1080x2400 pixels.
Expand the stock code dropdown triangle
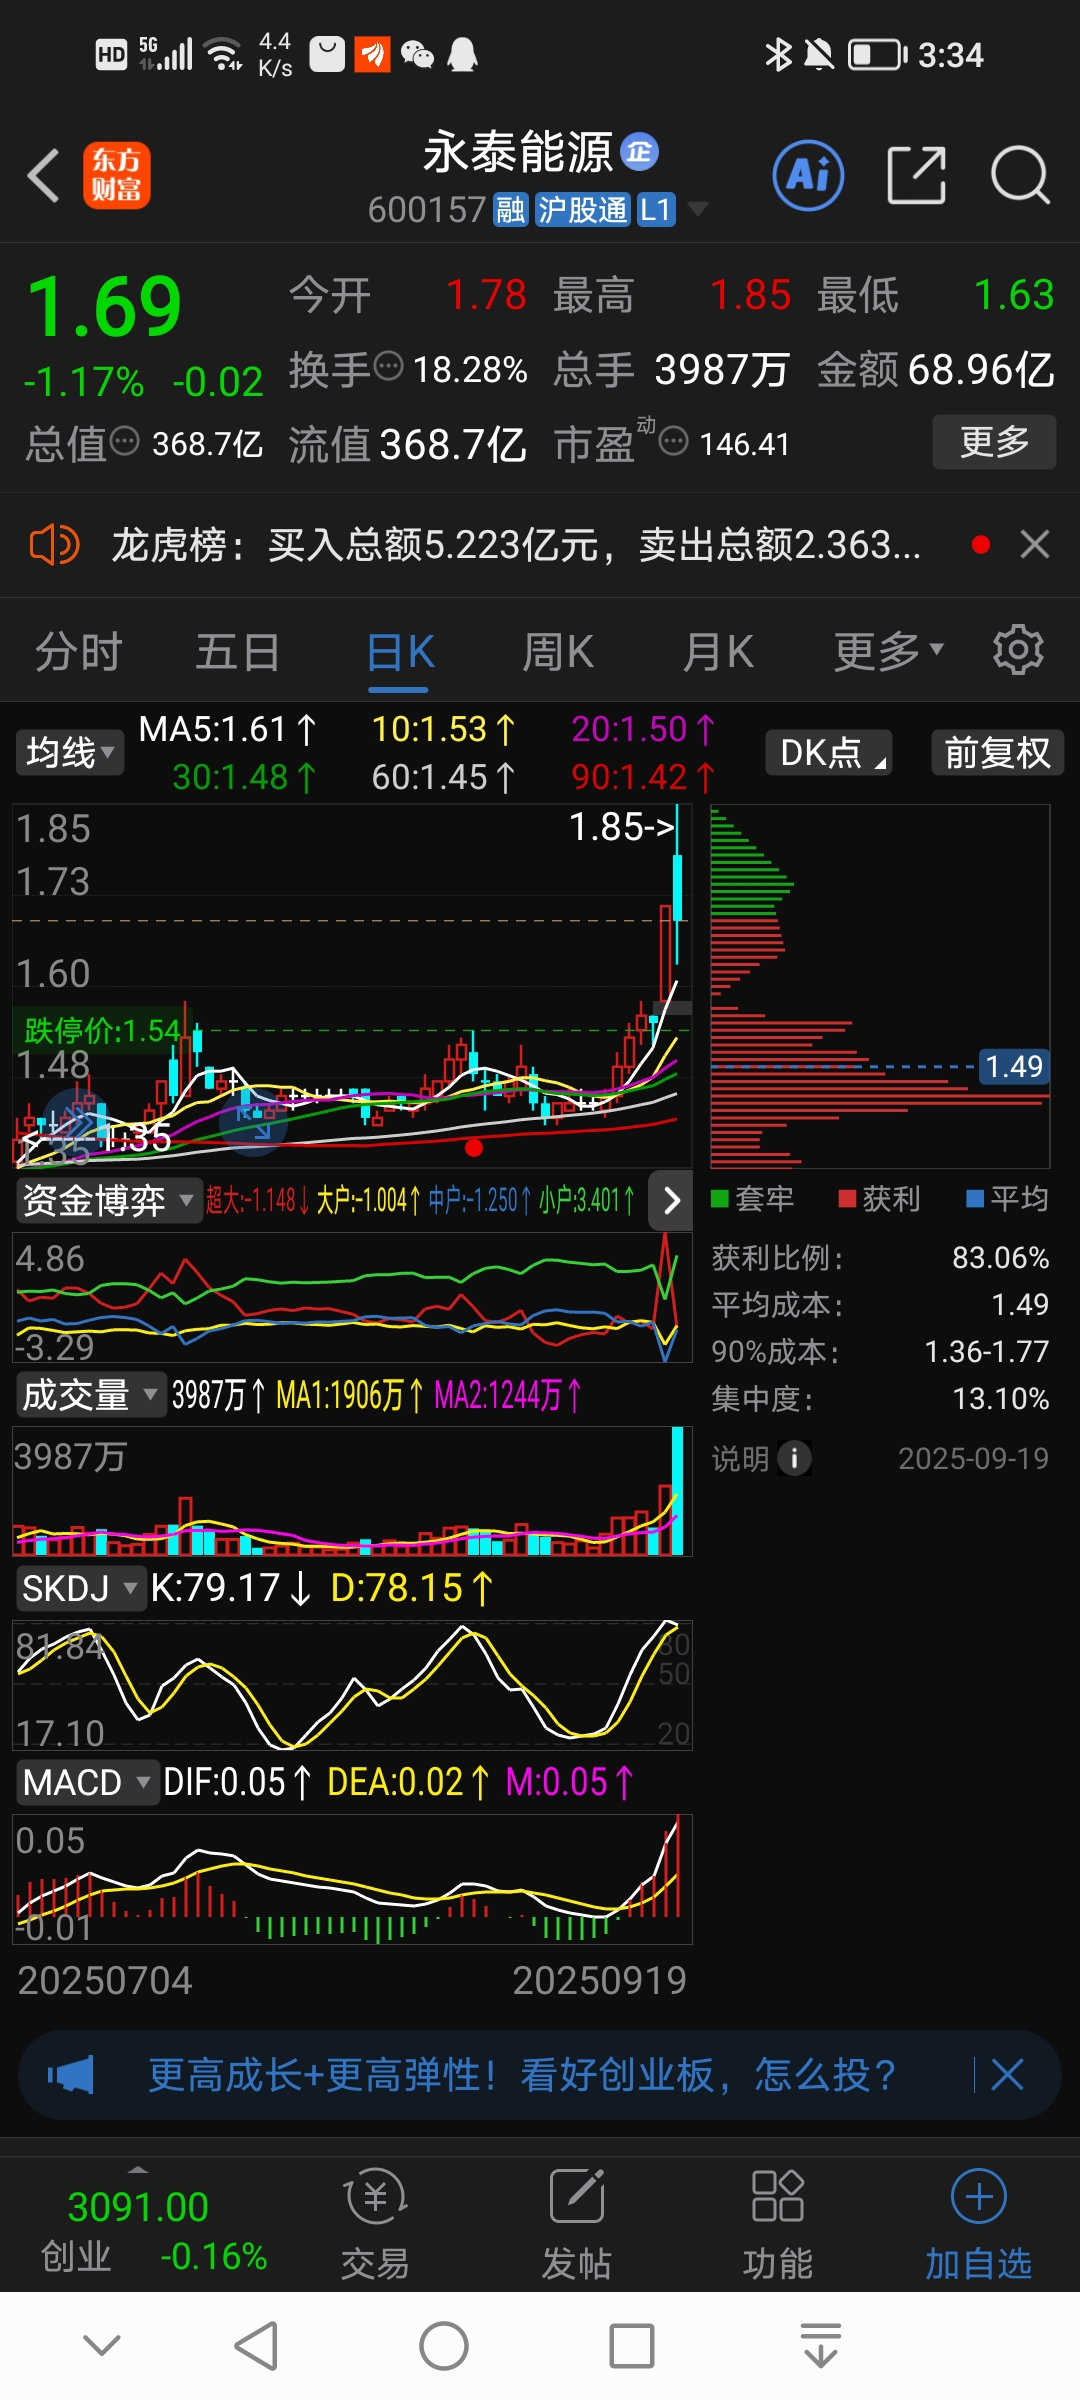click(x=698, y=209)
